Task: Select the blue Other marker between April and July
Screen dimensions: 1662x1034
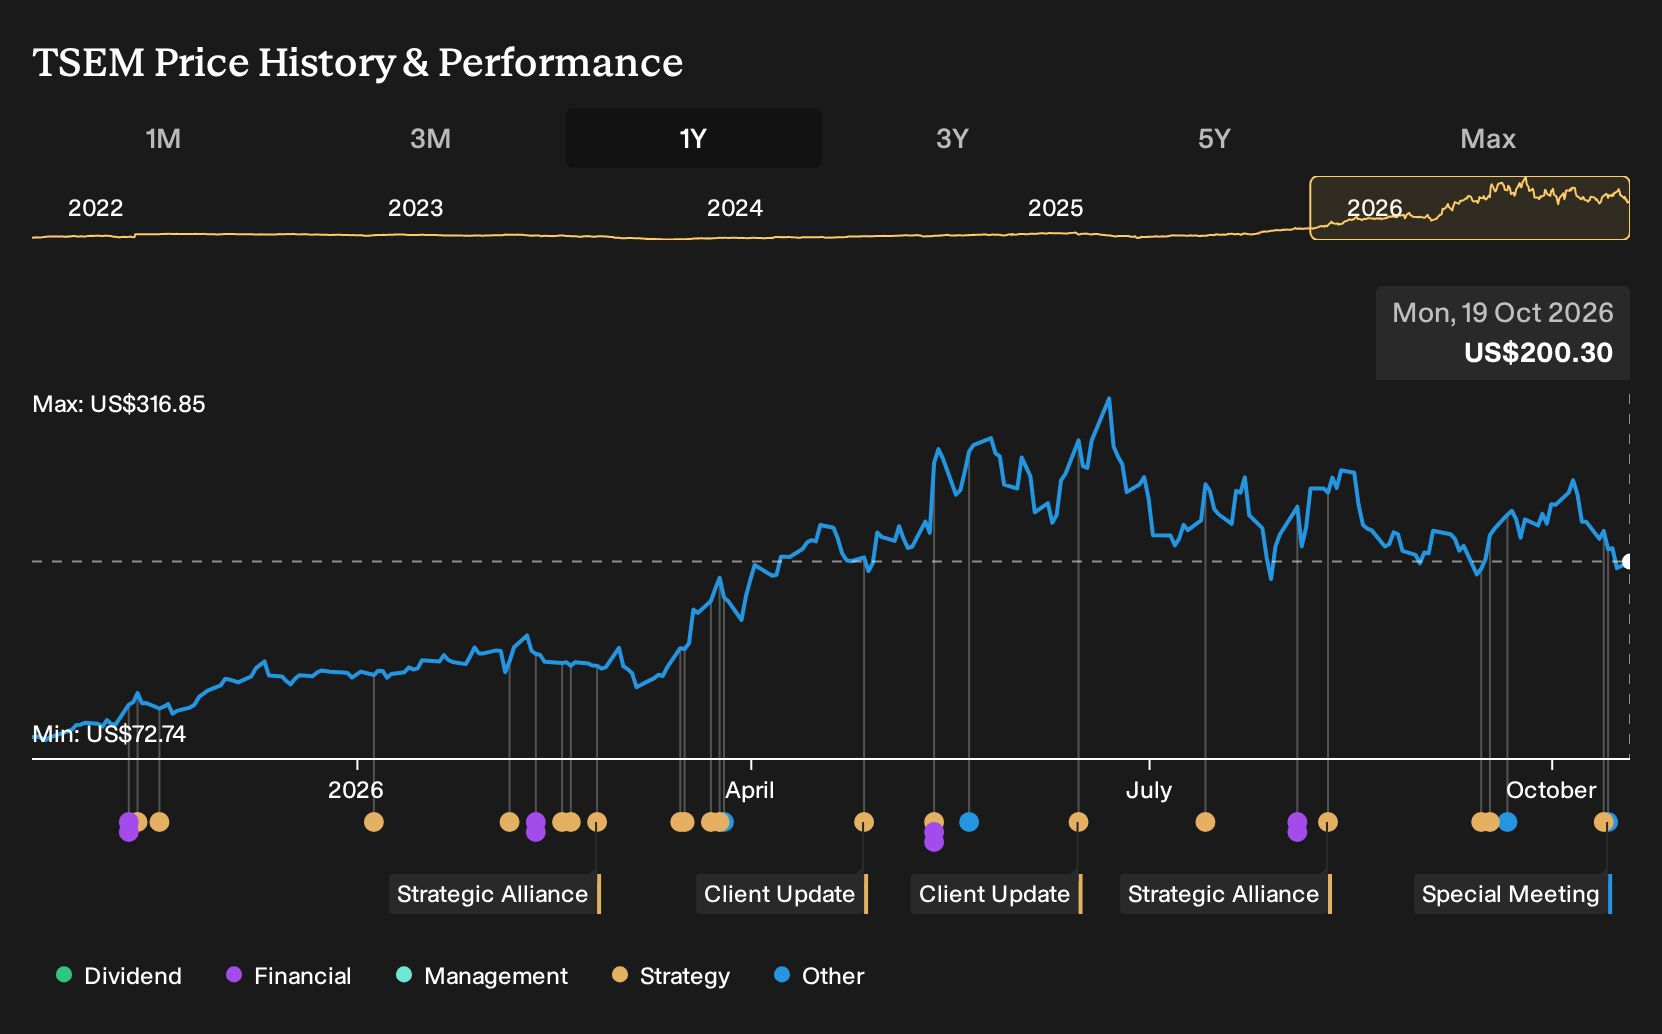Action: click(969, 822)
